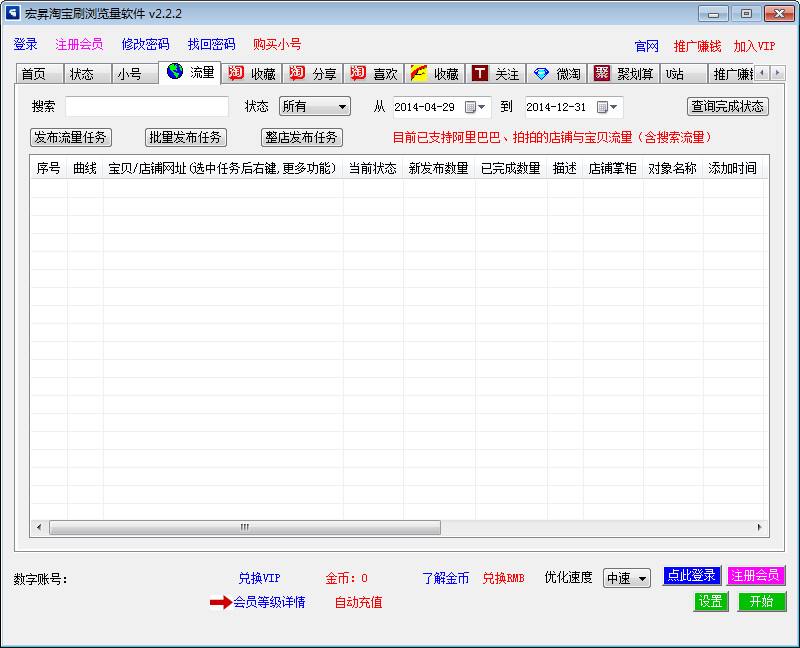Click the 加入VIP link

754,46
